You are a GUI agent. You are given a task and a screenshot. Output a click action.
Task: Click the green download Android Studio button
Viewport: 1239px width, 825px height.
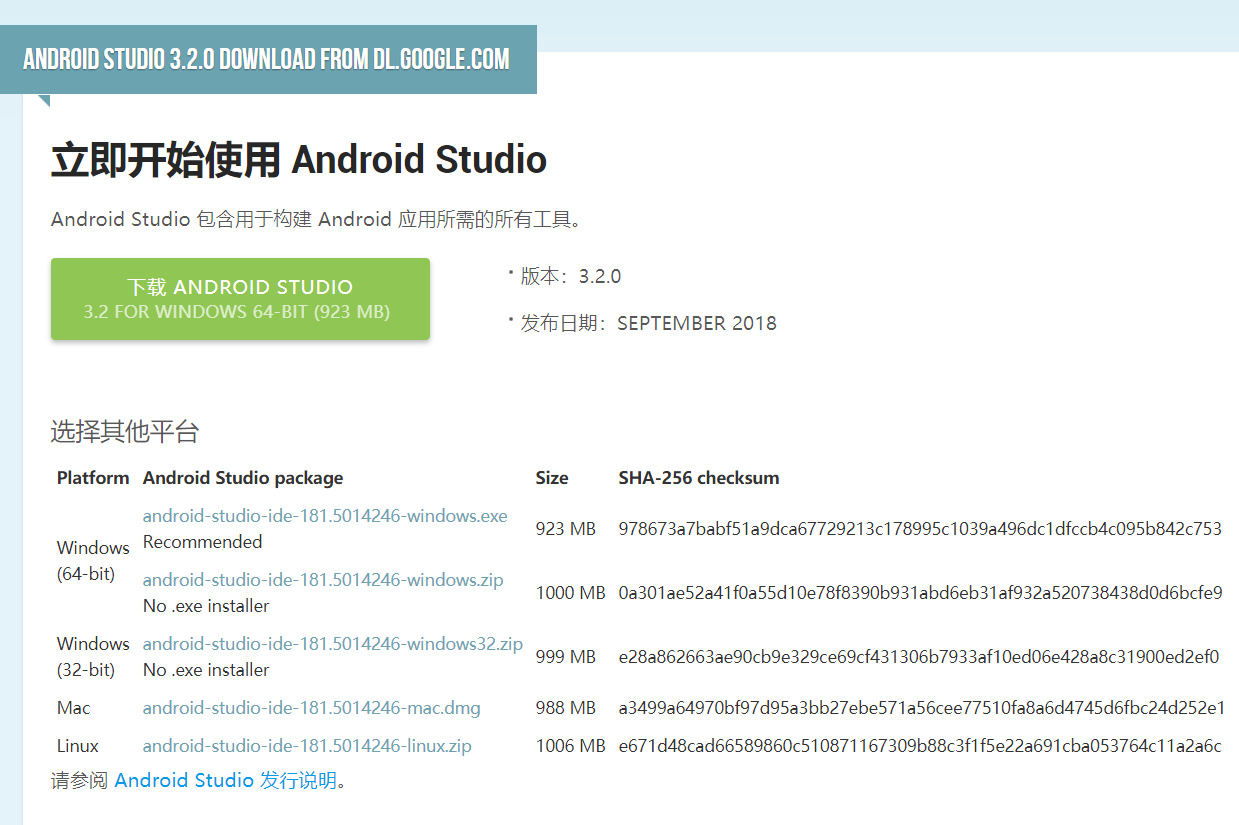coord(240,299)
